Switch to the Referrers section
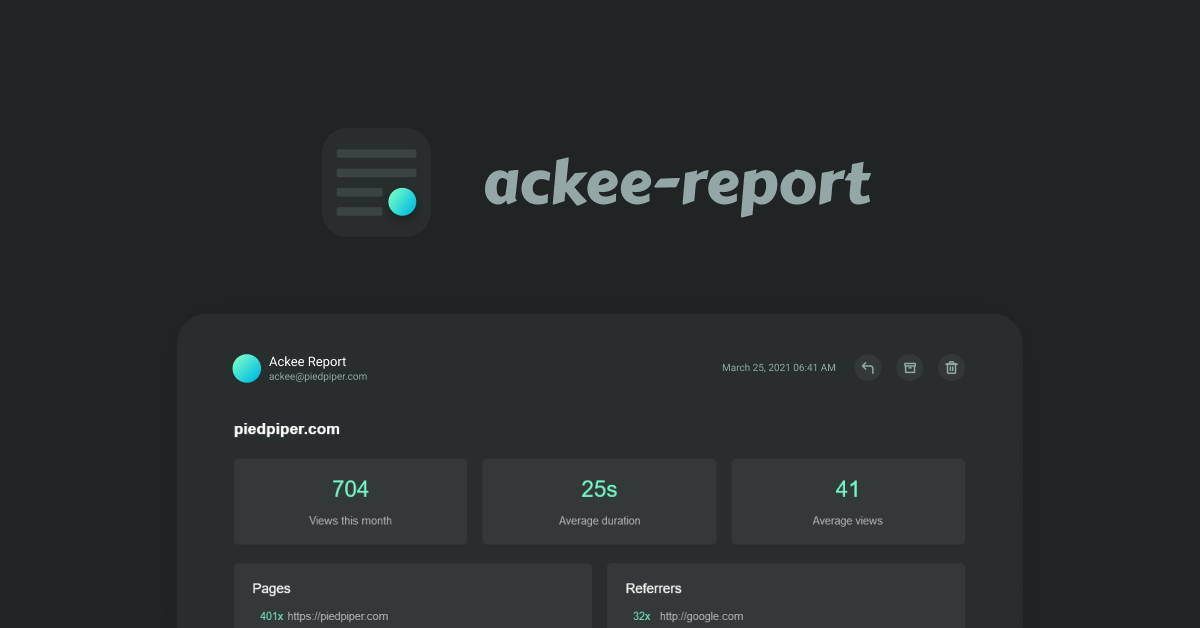The height and width of the screenshot is (628, 1200). click(x=653, y=588)
